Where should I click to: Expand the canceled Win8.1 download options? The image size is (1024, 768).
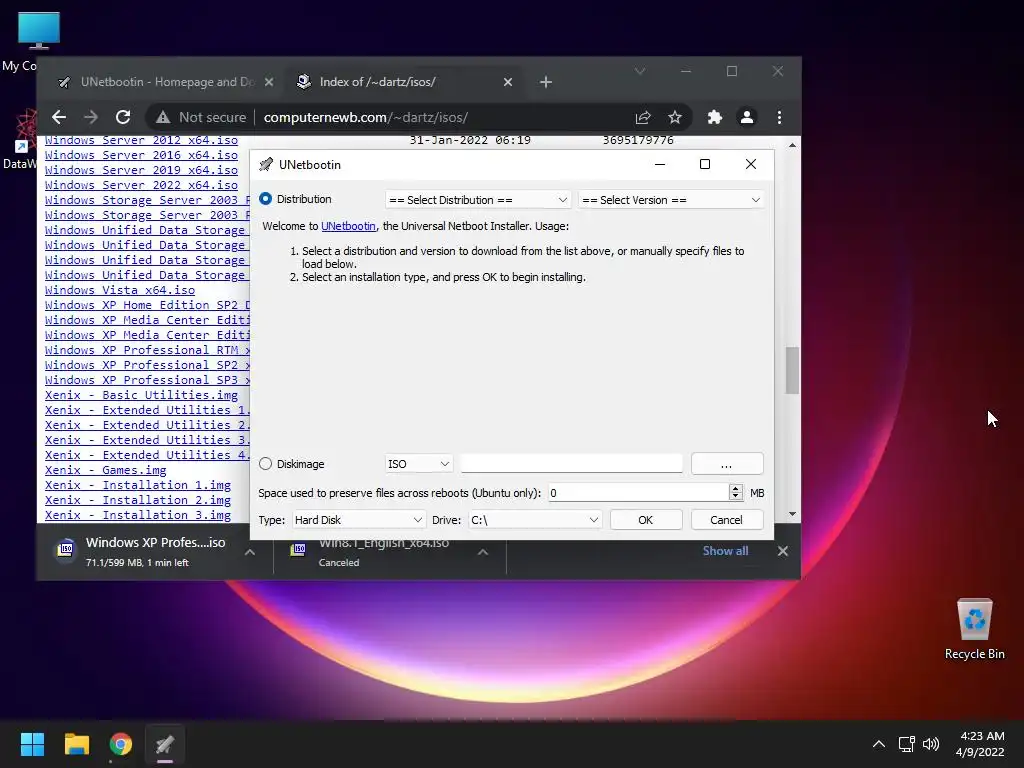(x=483, y=552)
